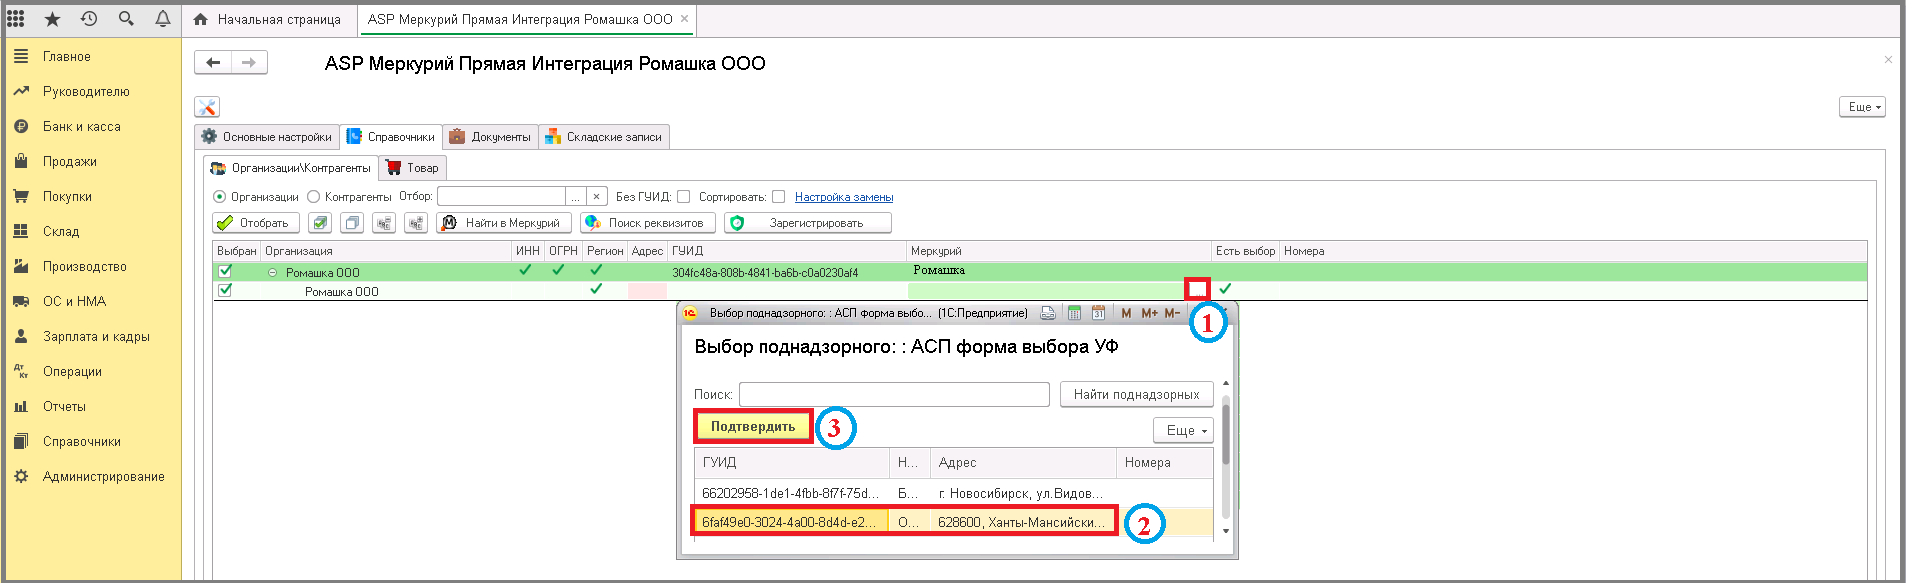This screenshot has width=1906, height=583.
Task: Toggle Выбран checkbox for child Ромашка ООО row
Action: point(225,290)
